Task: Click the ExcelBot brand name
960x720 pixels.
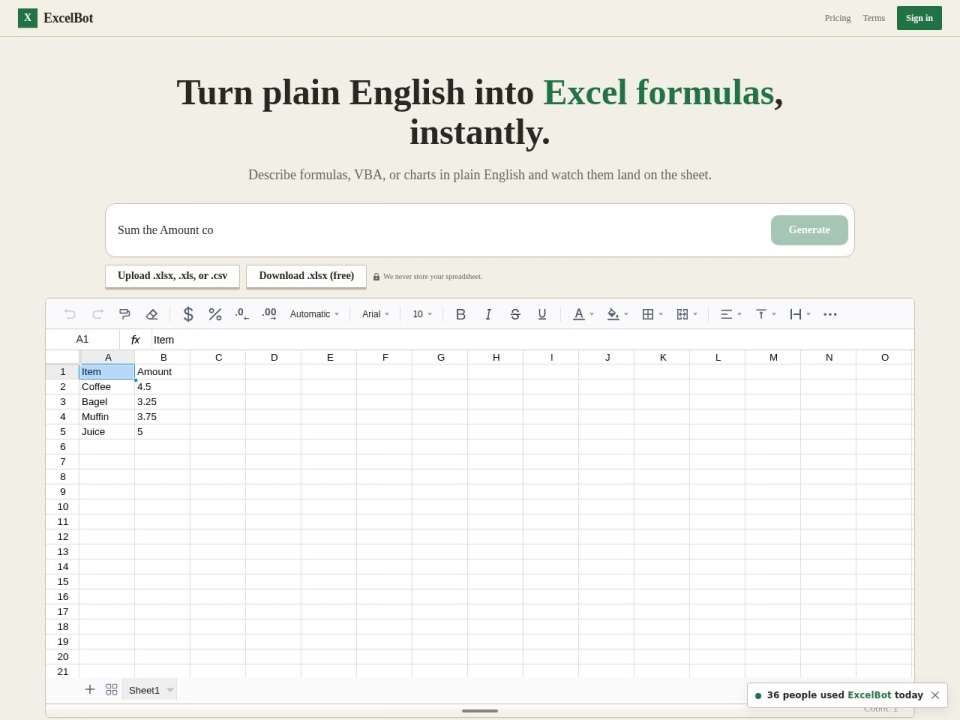Action: point(69,18)
